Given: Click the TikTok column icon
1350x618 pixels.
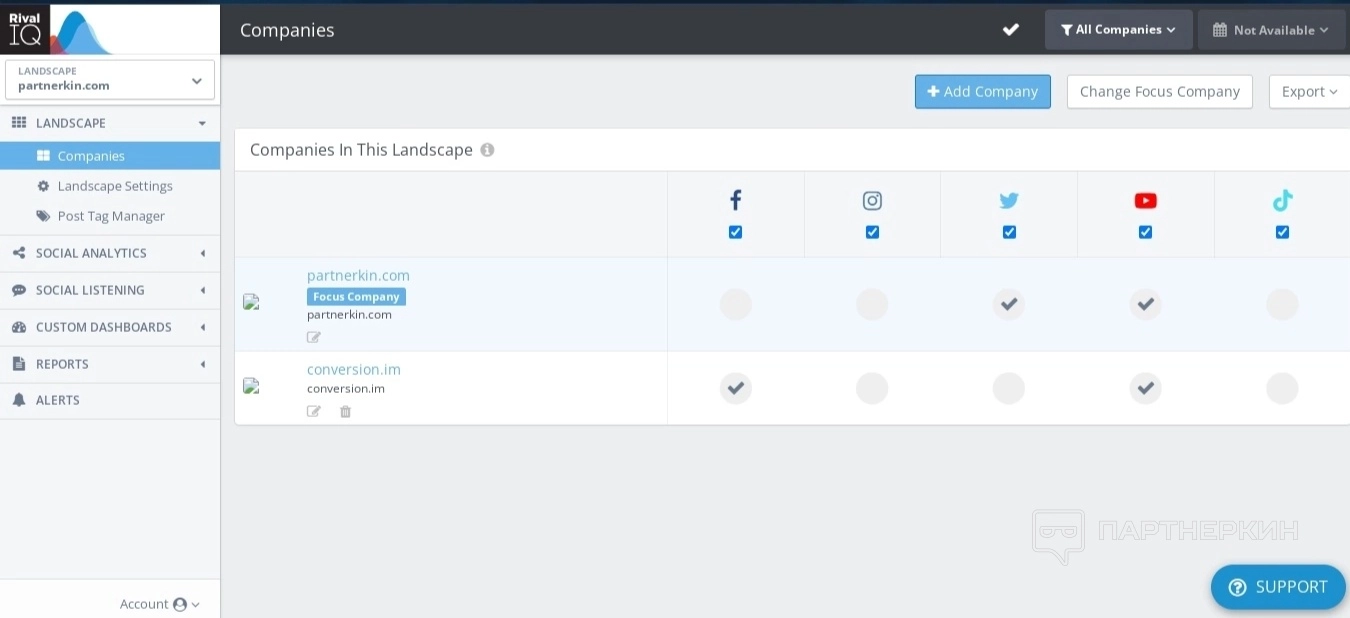Looking at the screenshot, I should tap(1282, 201).
